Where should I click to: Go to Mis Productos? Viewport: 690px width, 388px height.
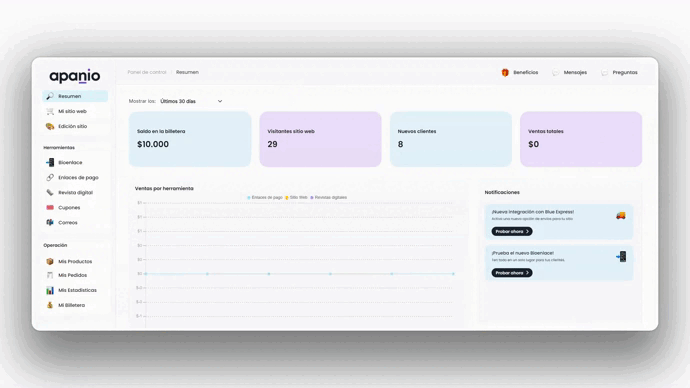click(x=75, y=261)
